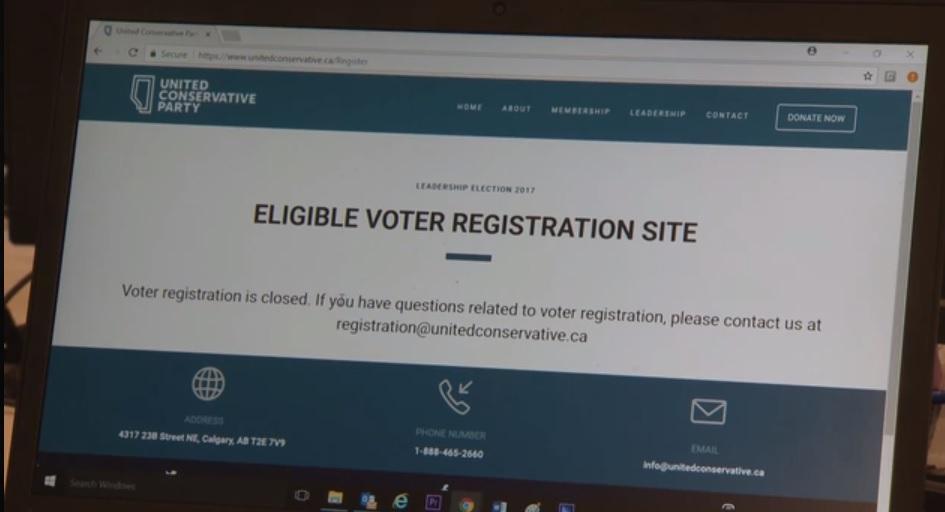Reload the page with refresh icon
The image size is (945, 512).
coord(133,53)
